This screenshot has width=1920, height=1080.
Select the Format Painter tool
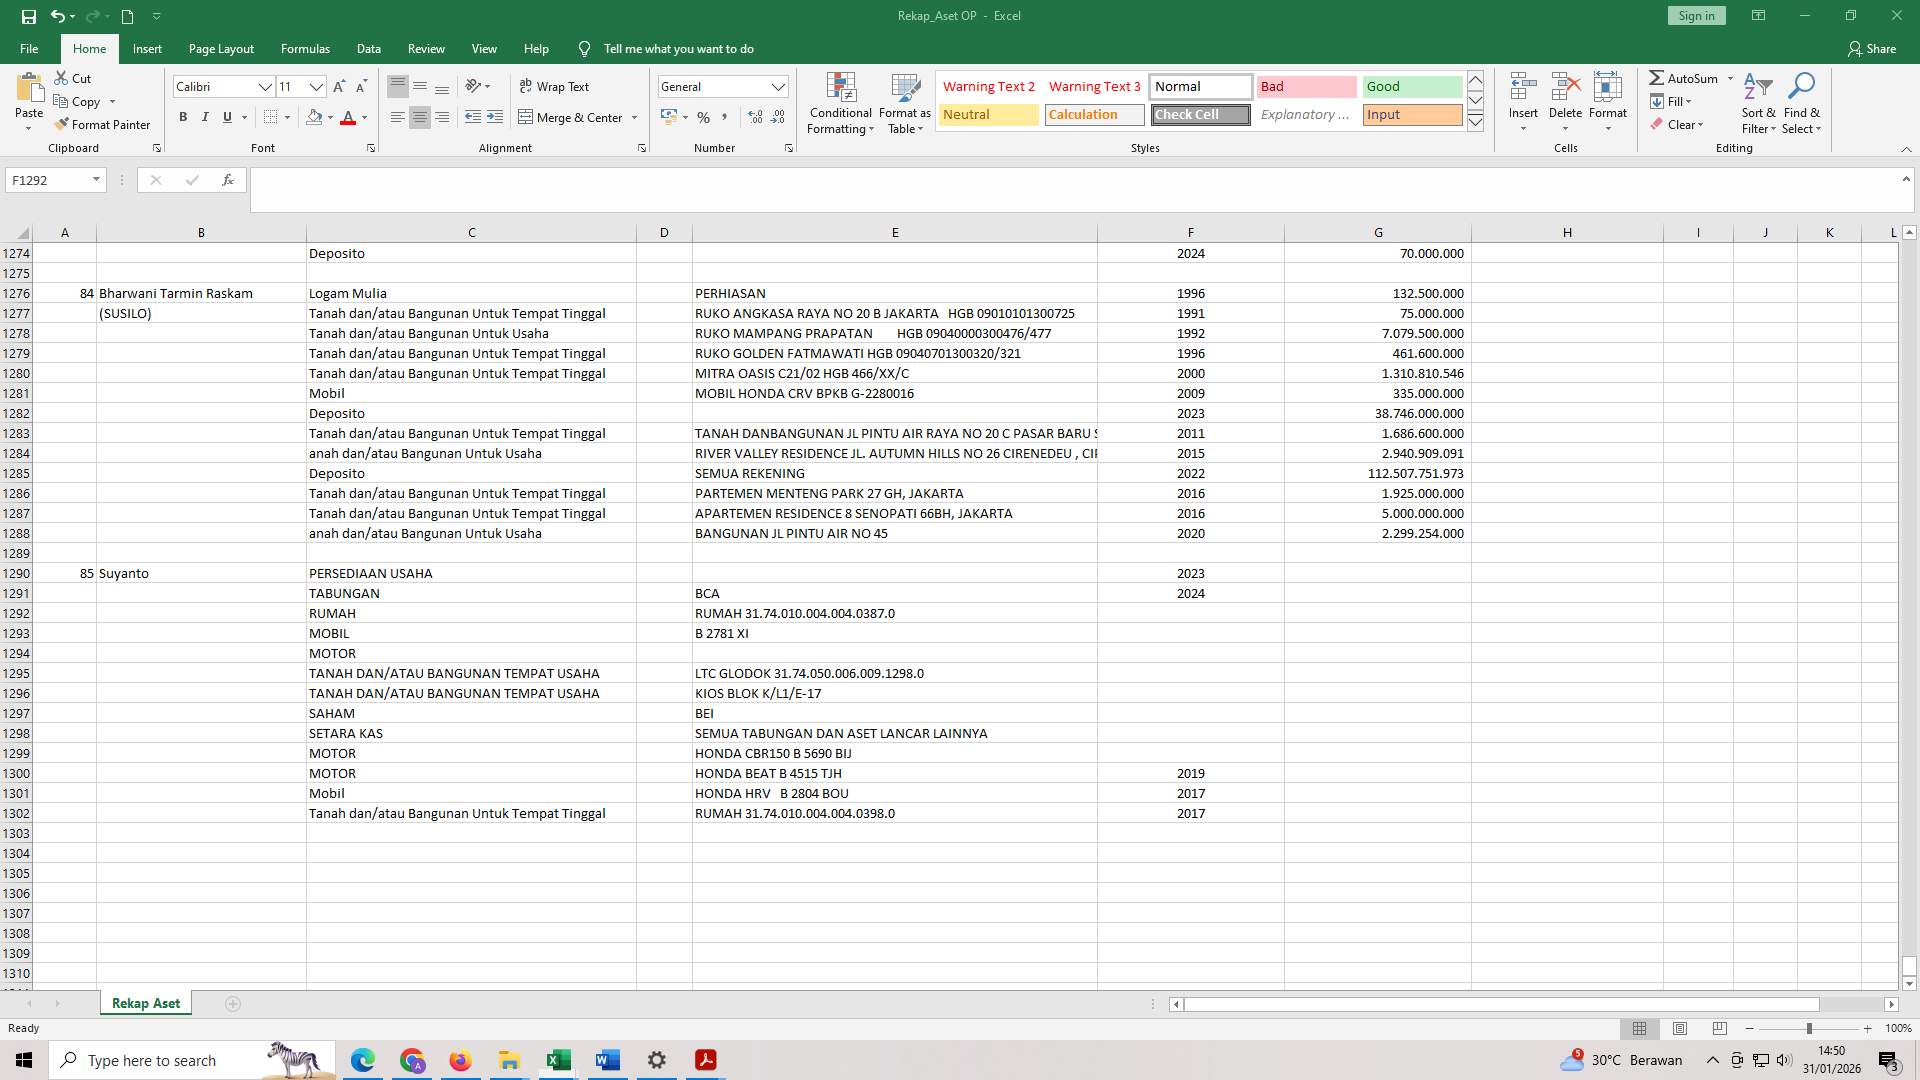[103, 124]
